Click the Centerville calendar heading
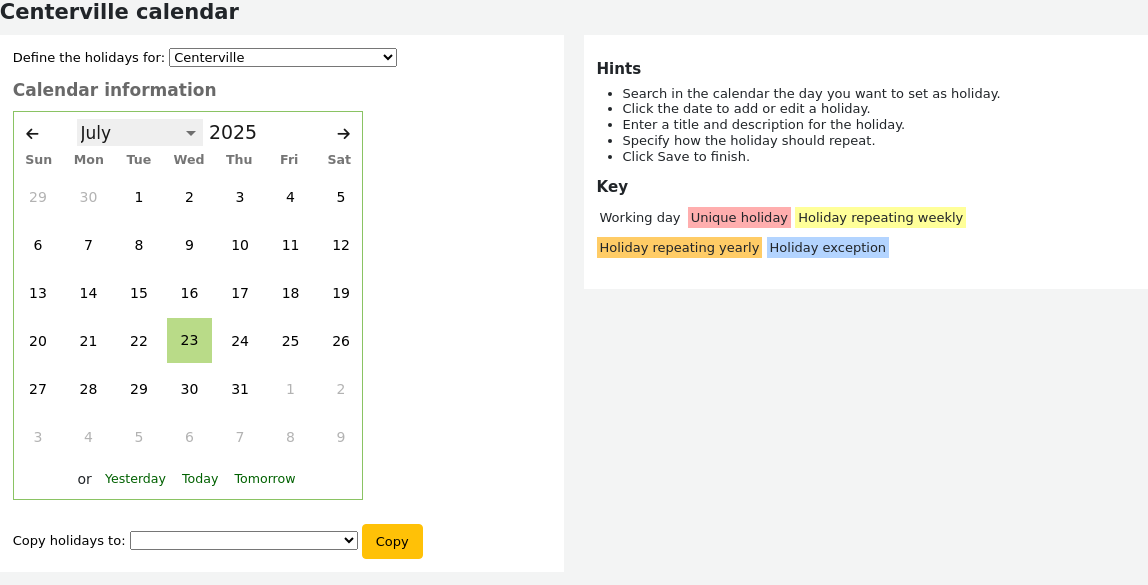Image resolution: width=1148 pixels, height=585 pixels. pos(120,12)
